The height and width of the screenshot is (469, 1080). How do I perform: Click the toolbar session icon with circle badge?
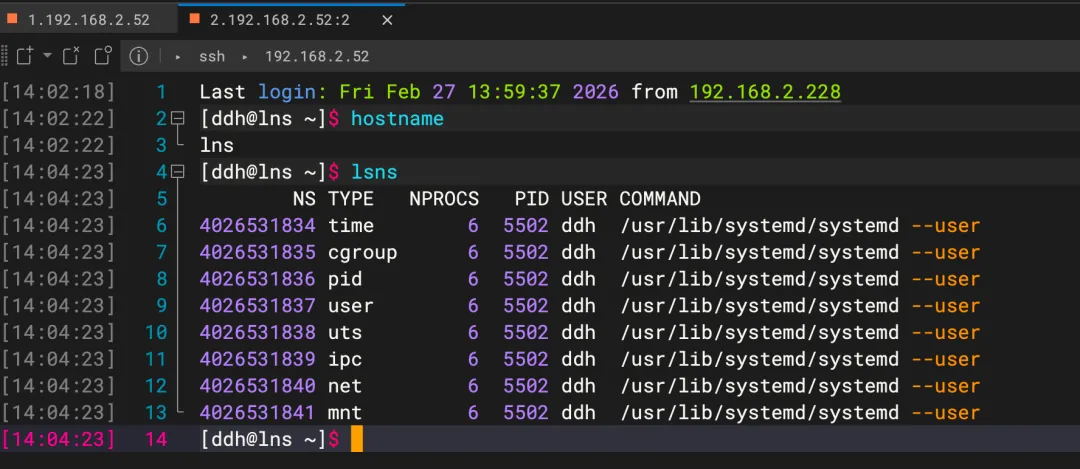pyautogui.click(x=103, y=56)
